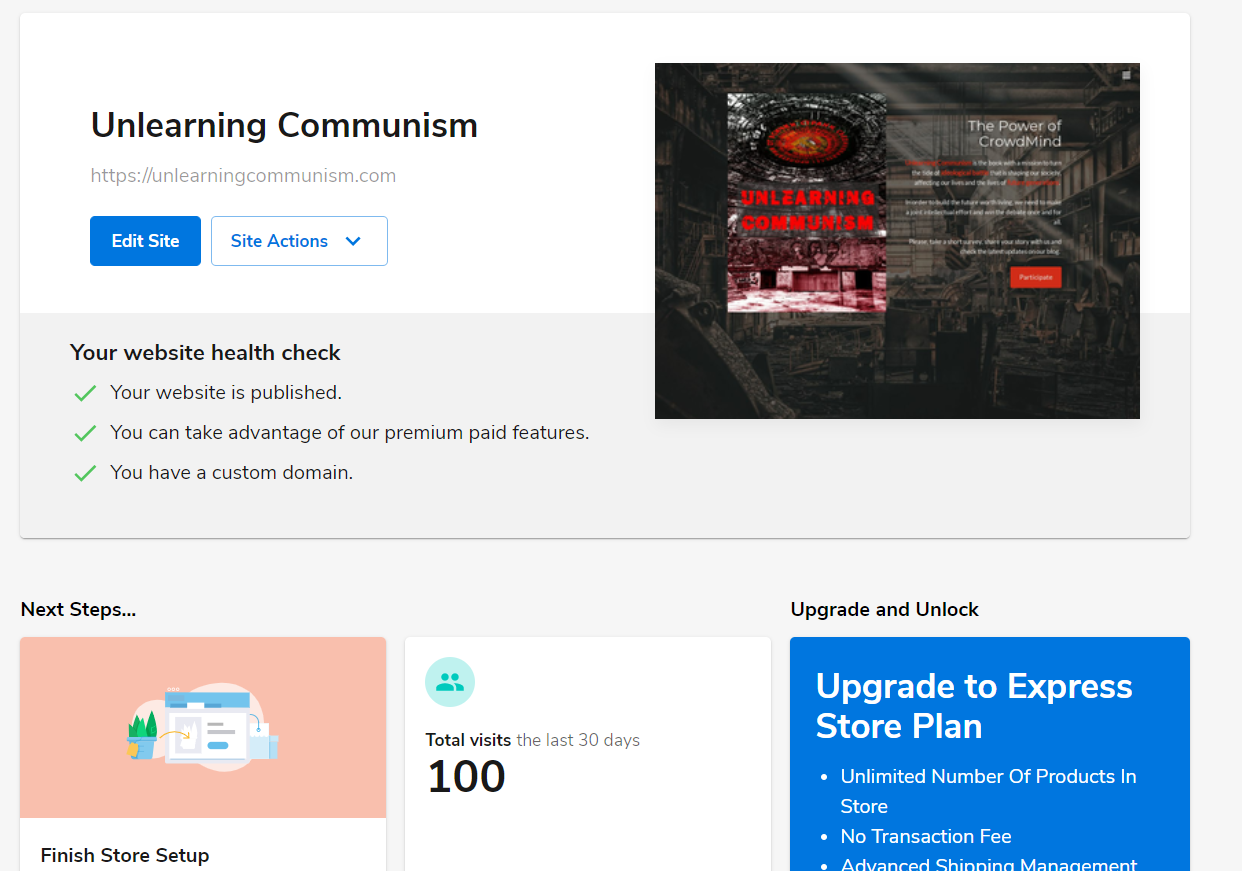Click the small icon in thumbnail's top-right corner
The width and height of the screenshot is (1242, 871).
pyautogui.click(x=1128, y=74)
